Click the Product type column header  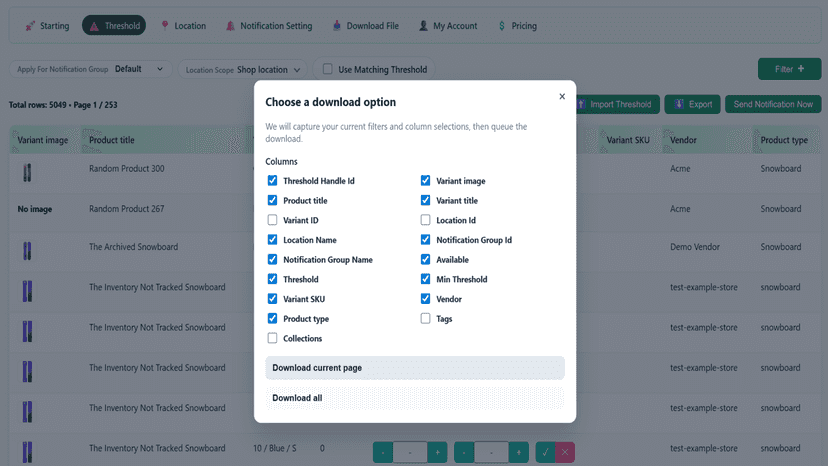tap(784, 140)
